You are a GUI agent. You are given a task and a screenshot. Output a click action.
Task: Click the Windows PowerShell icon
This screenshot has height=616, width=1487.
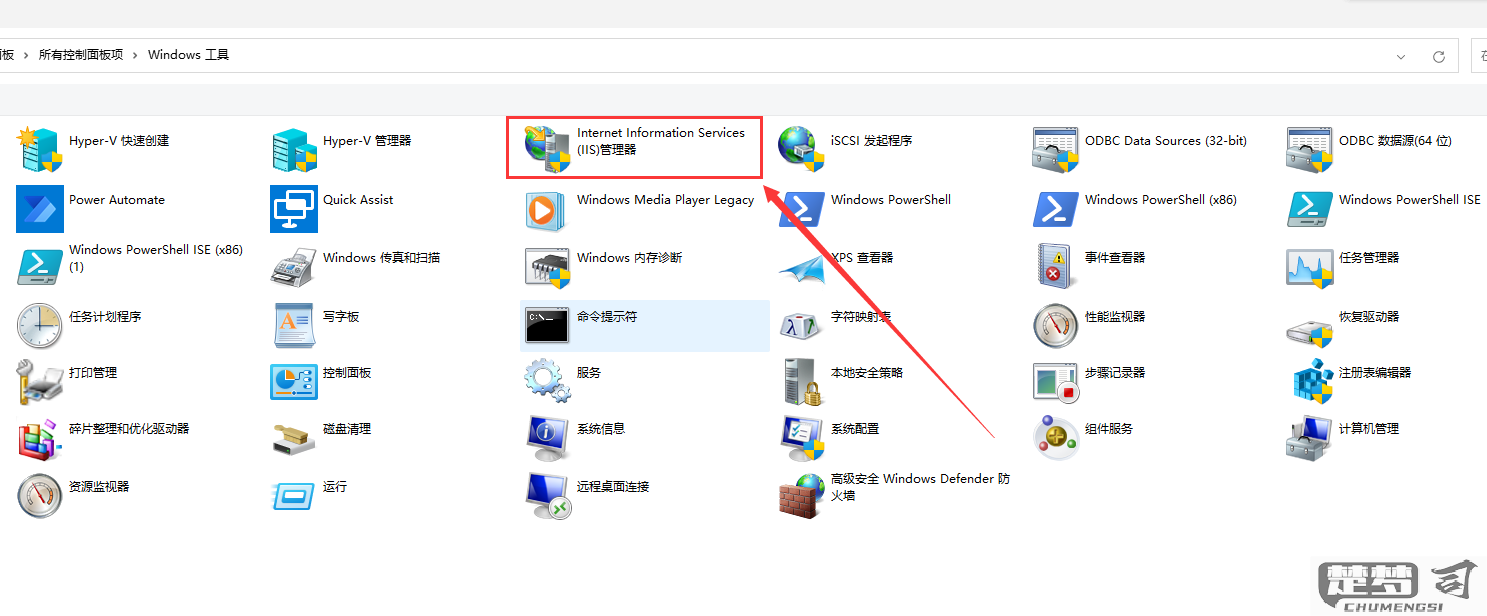802,209
